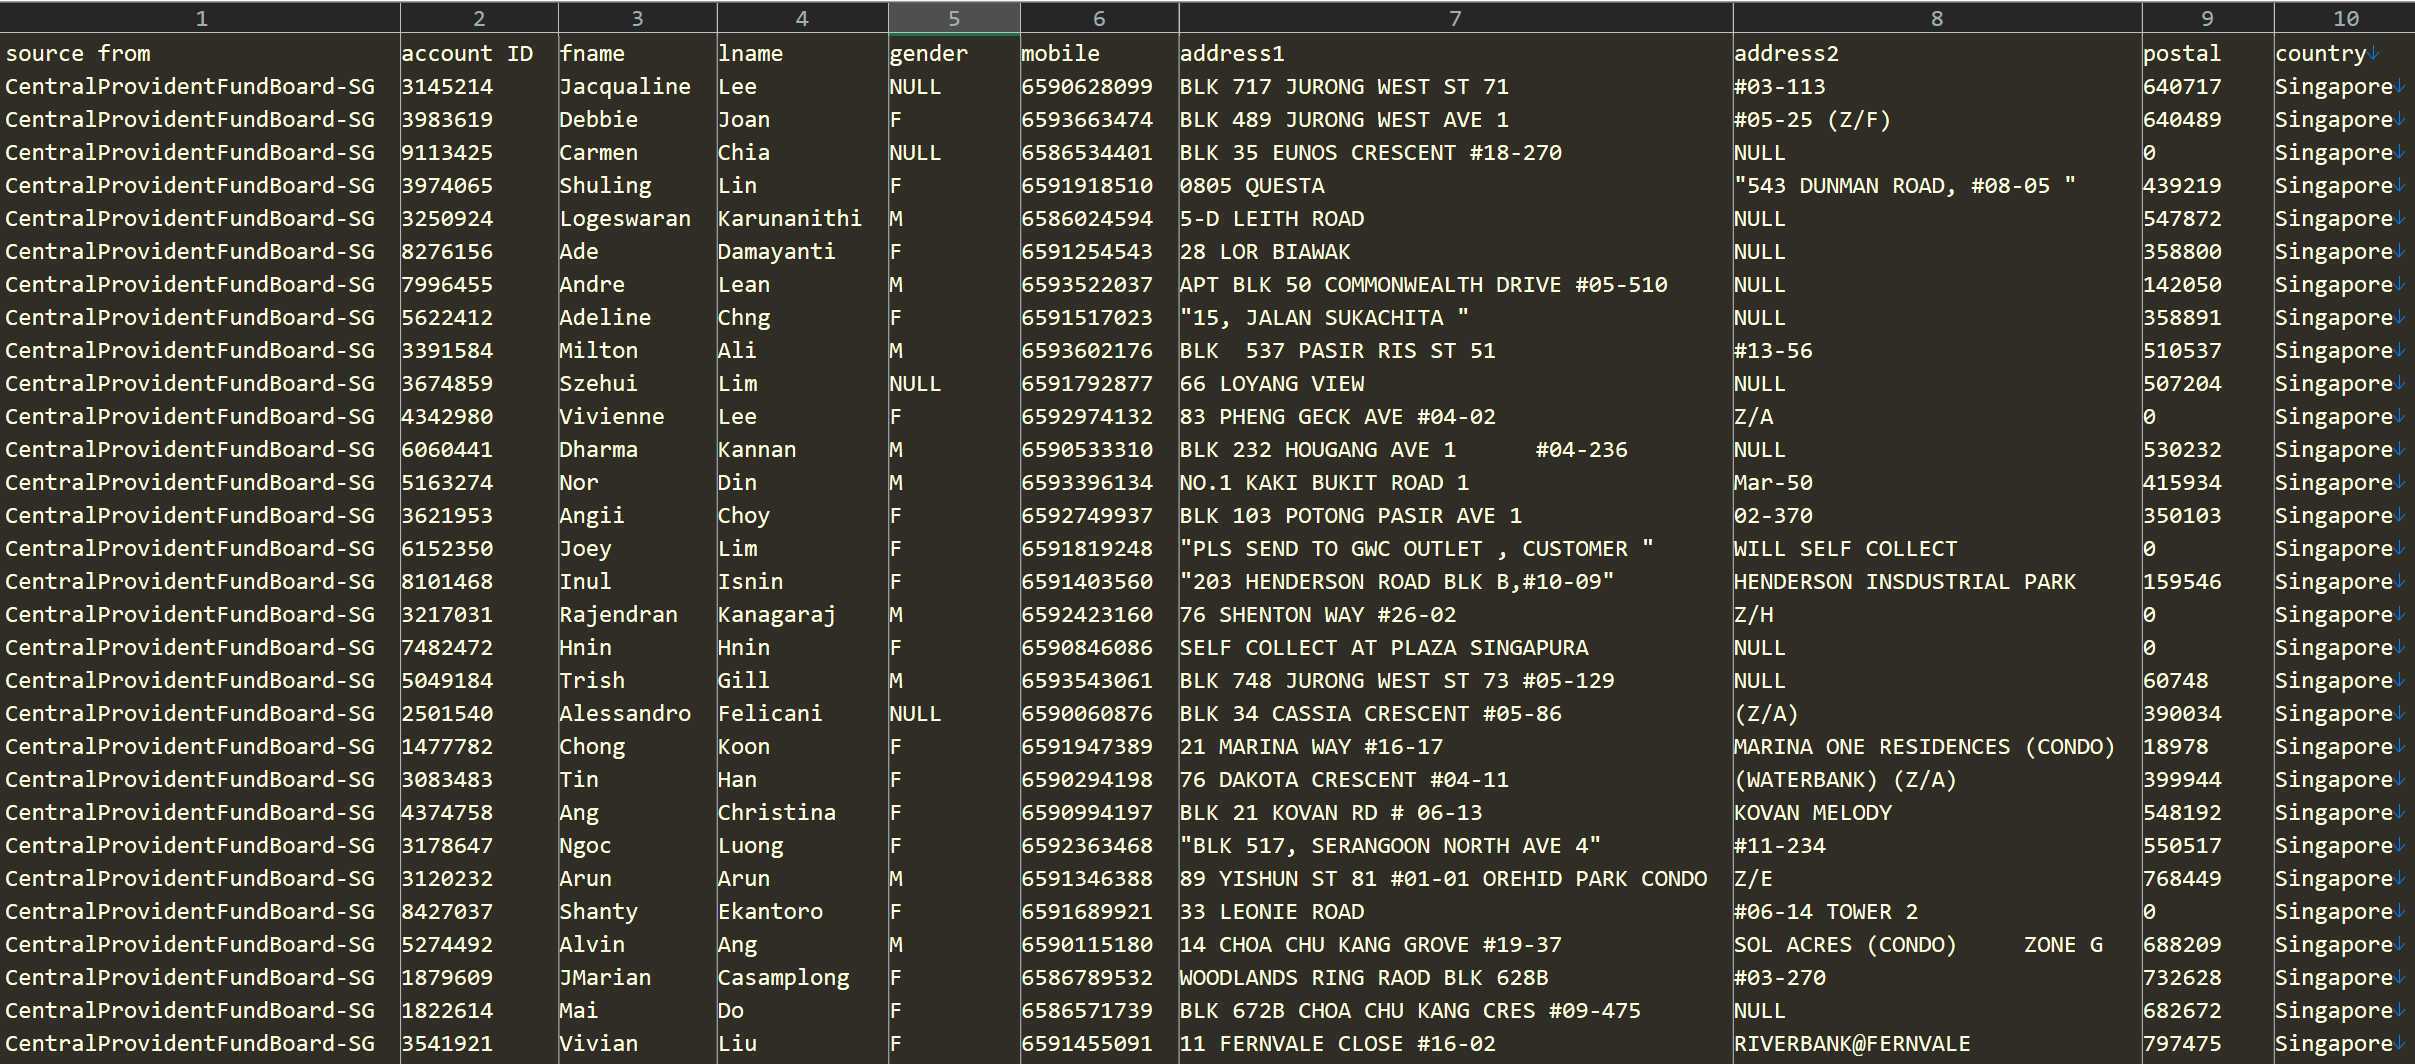Click the 'account ID' header cell
Viewport: 2415px width, 1064px height.
(x=467, y=54)
